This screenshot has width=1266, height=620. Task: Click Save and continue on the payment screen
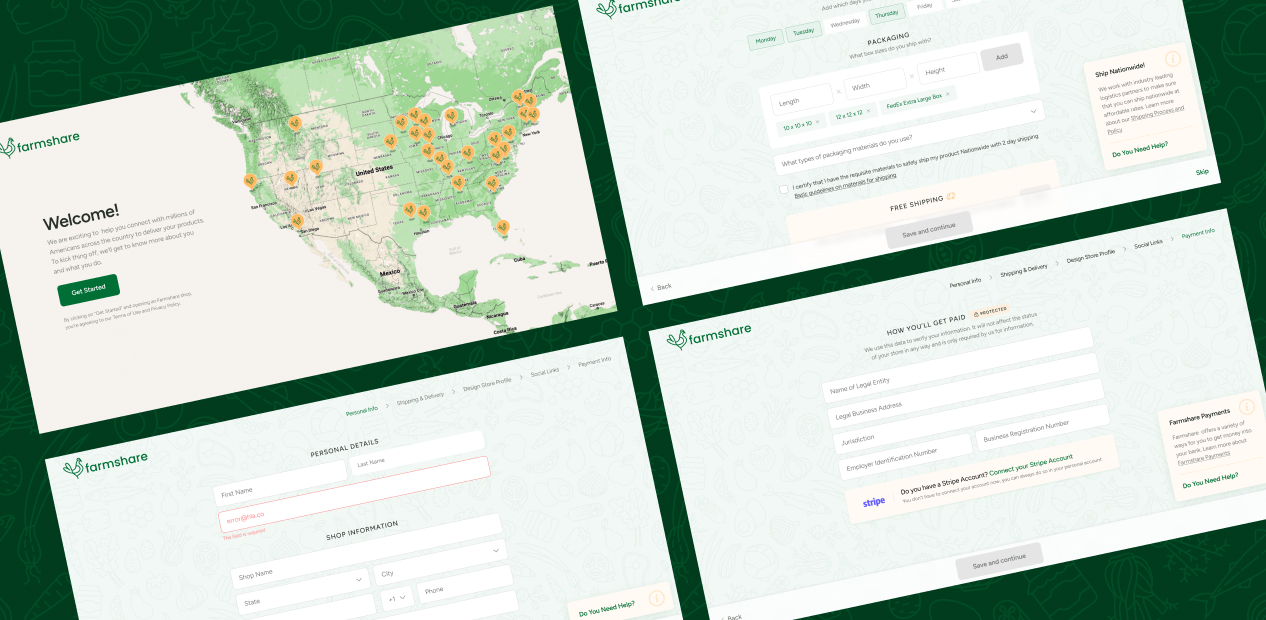click(x=999, y=560)
